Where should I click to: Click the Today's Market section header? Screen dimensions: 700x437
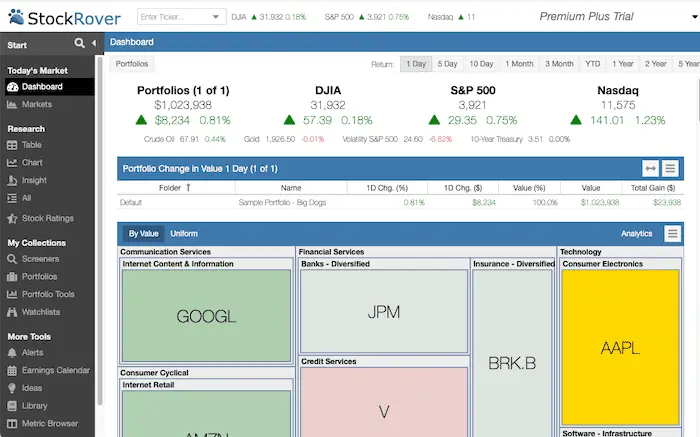pos(37,71)
